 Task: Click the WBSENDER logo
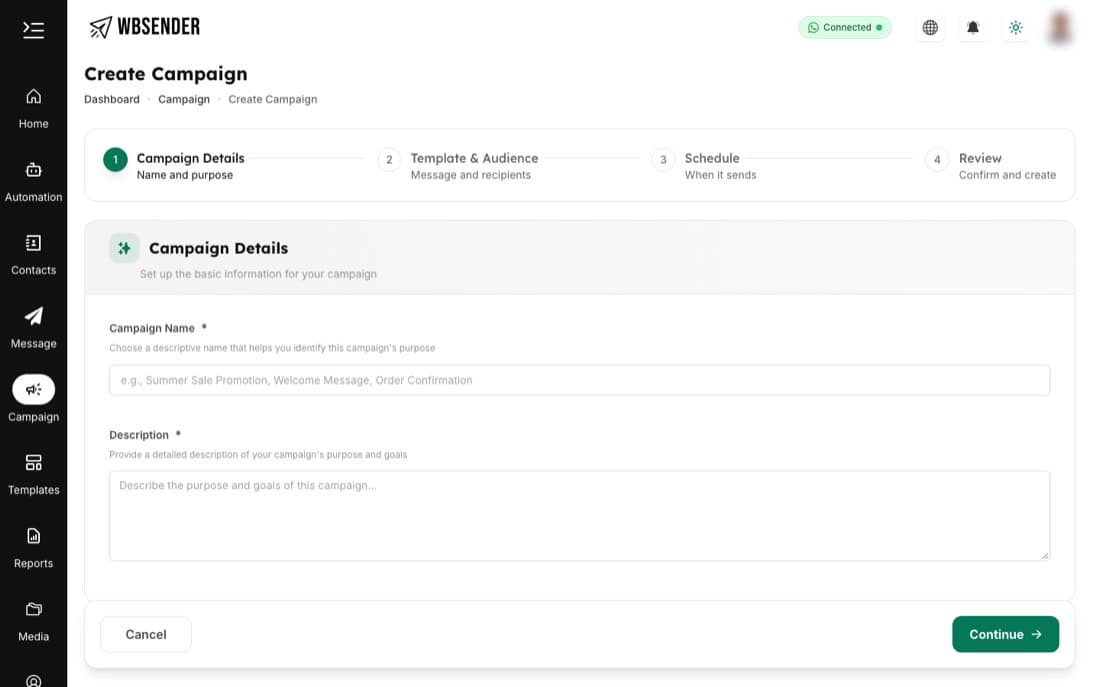click(145, 27)
